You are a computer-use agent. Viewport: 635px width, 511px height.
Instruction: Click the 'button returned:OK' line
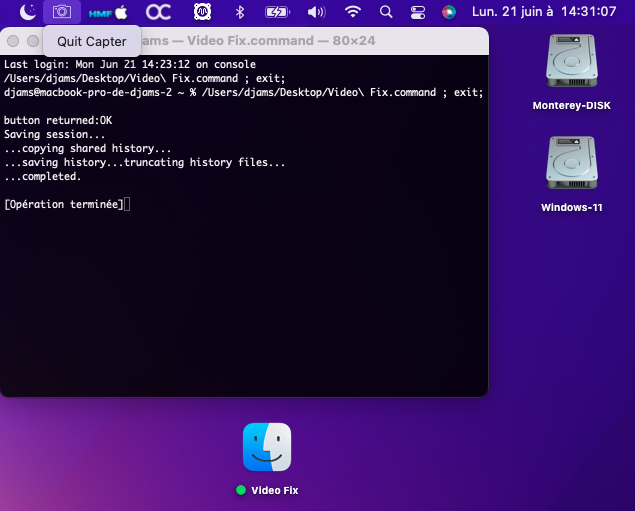click(58, 120)
